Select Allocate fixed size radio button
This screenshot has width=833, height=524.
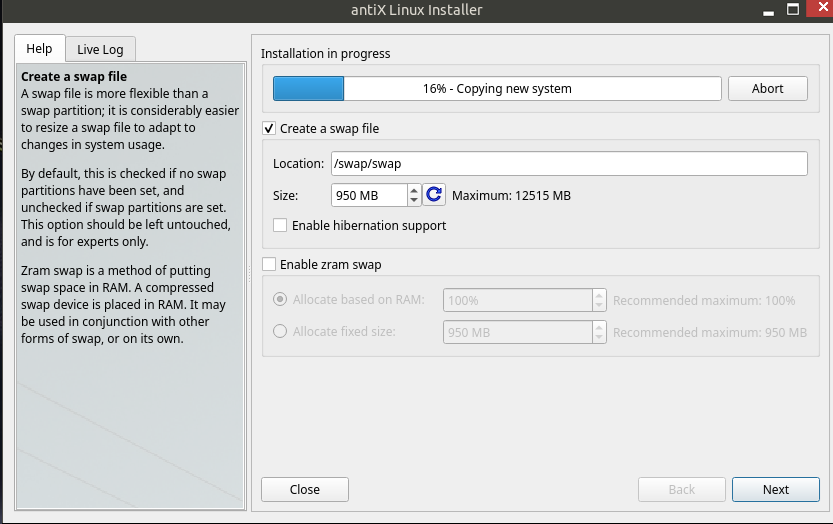280,332
